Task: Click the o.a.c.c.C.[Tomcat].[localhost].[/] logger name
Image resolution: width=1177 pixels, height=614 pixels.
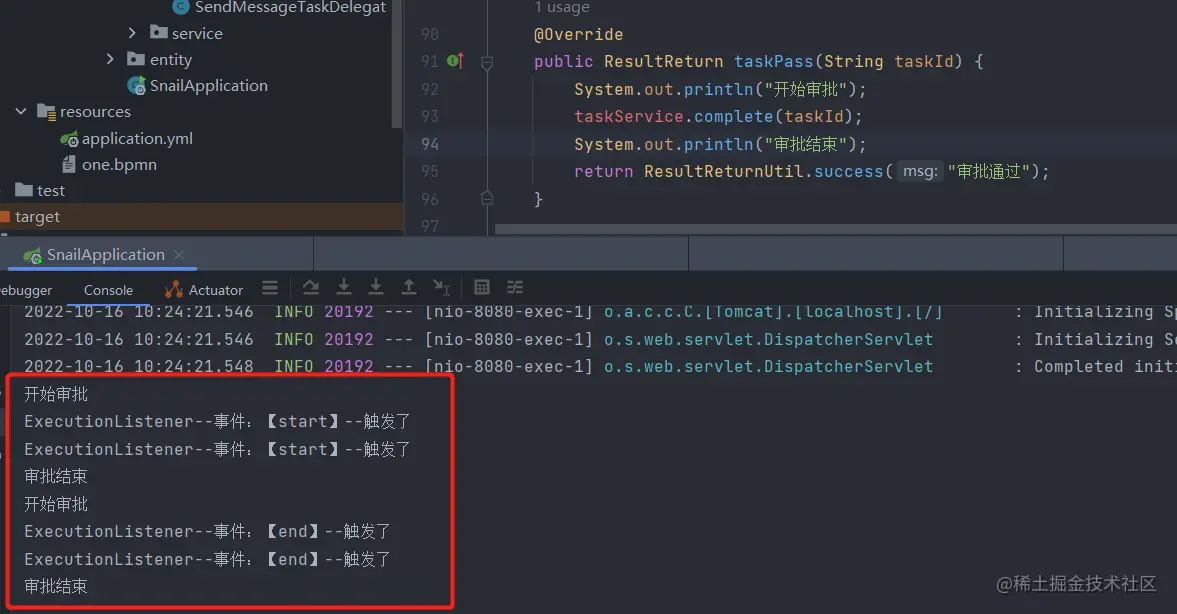Action: [773, 312]
